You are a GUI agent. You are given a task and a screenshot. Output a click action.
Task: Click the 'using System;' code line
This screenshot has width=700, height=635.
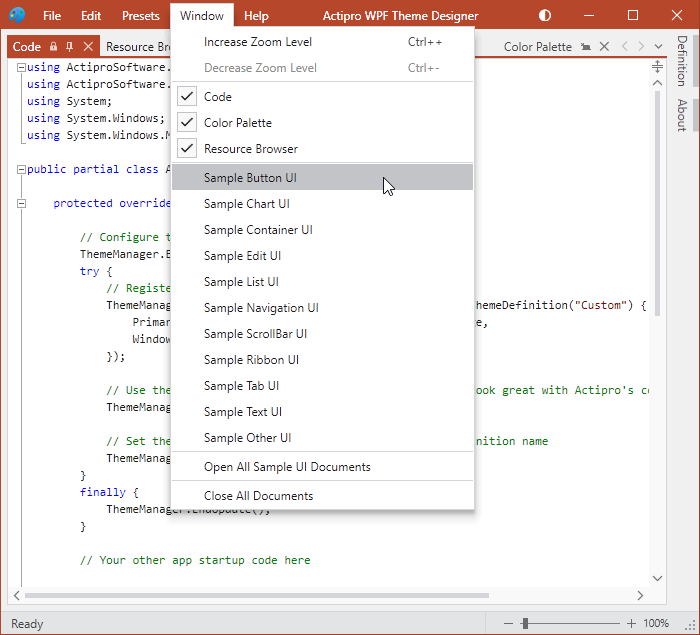coord(69,101)
